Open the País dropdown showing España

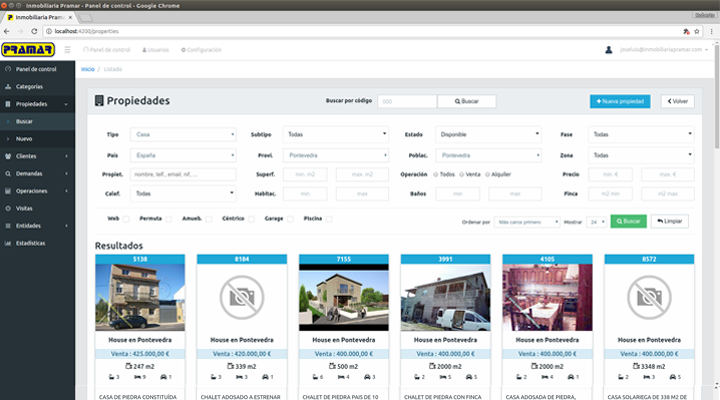(183, 155)
